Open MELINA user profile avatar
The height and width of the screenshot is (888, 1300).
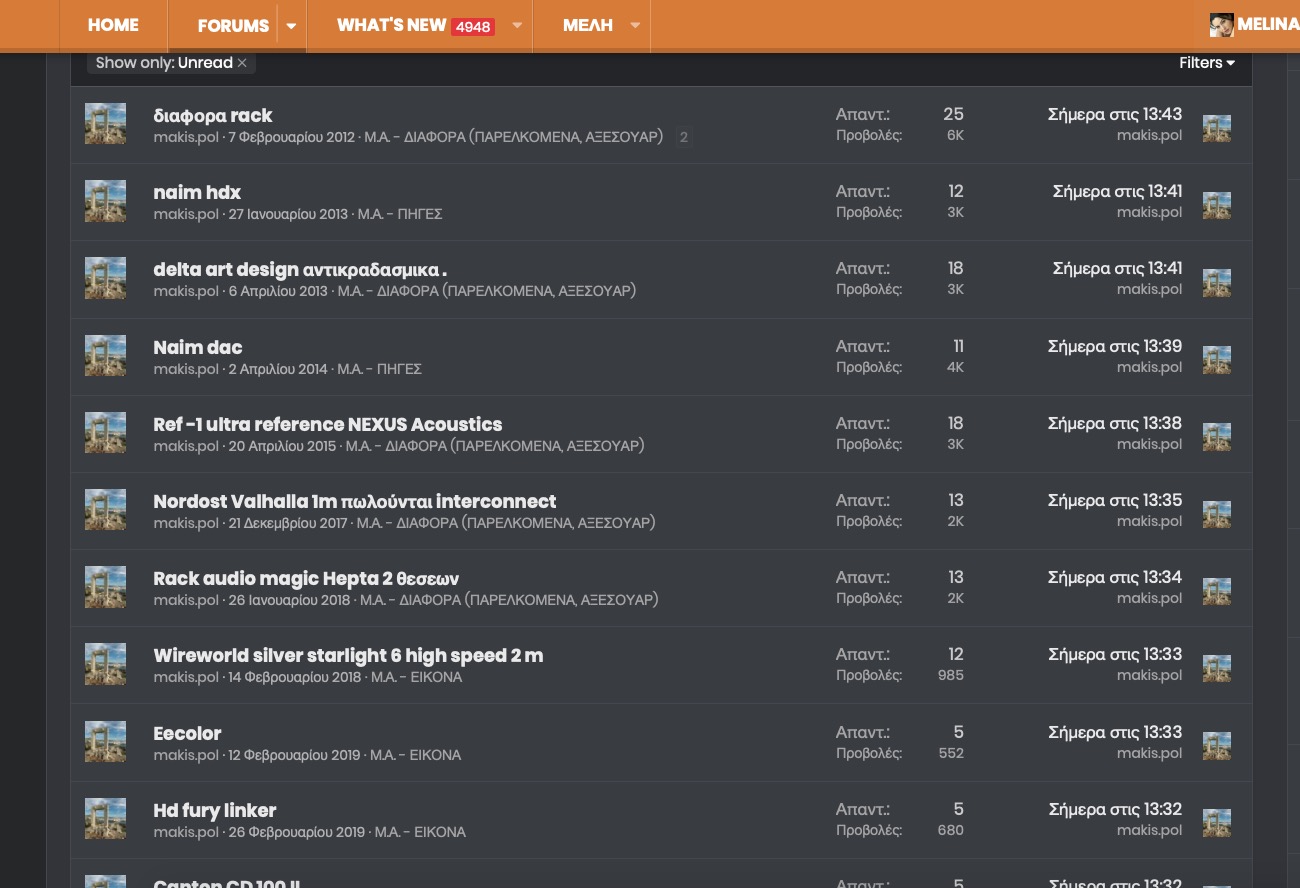[1221, 25]
